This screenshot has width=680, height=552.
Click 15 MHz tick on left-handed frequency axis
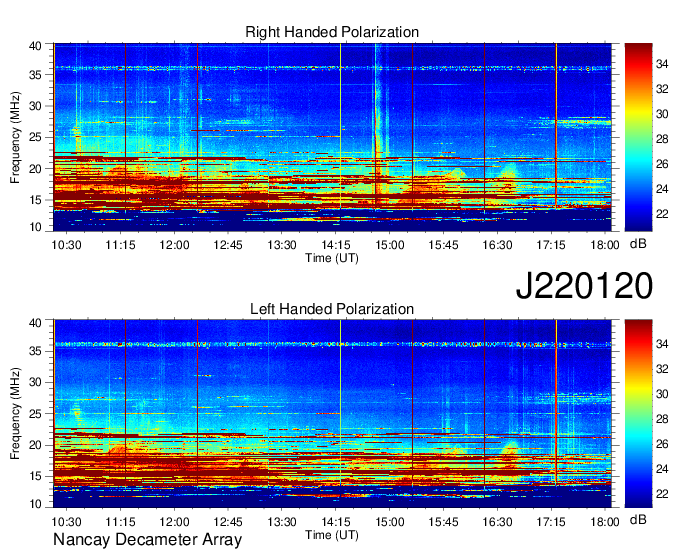(35, 477)
